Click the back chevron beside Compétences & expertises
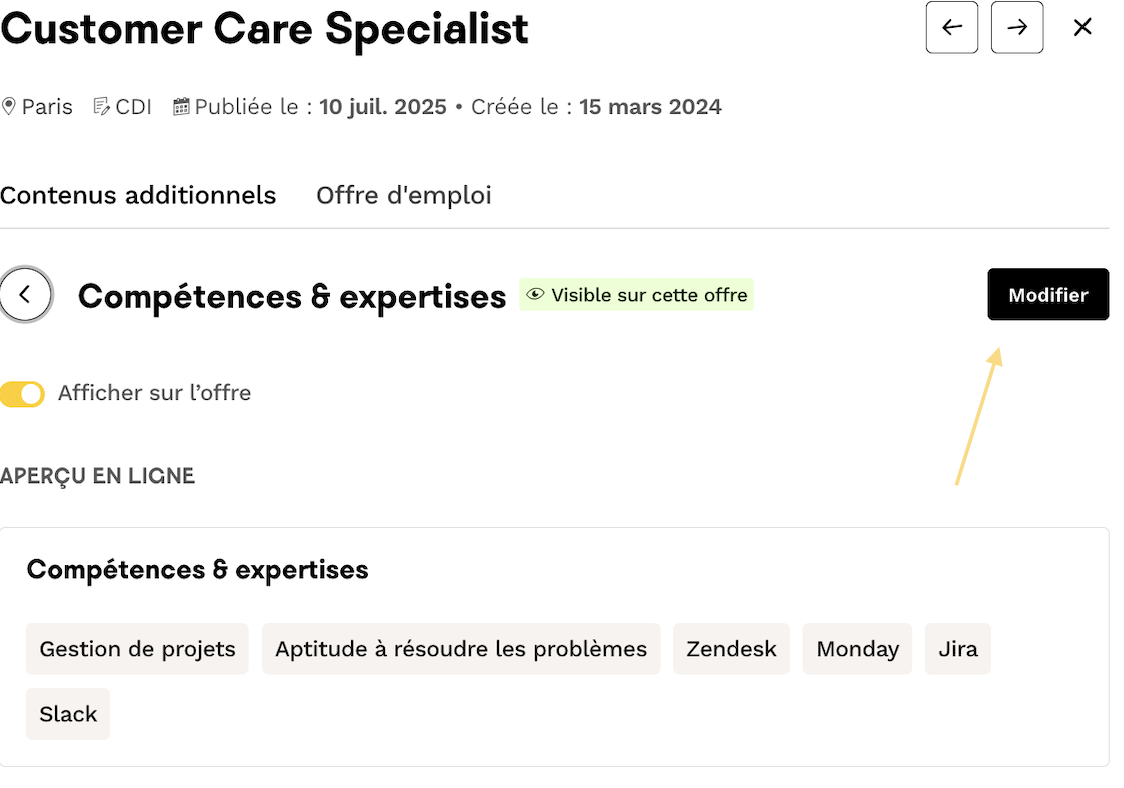Viewport: 1124px width, 788px height. (25, 295)
